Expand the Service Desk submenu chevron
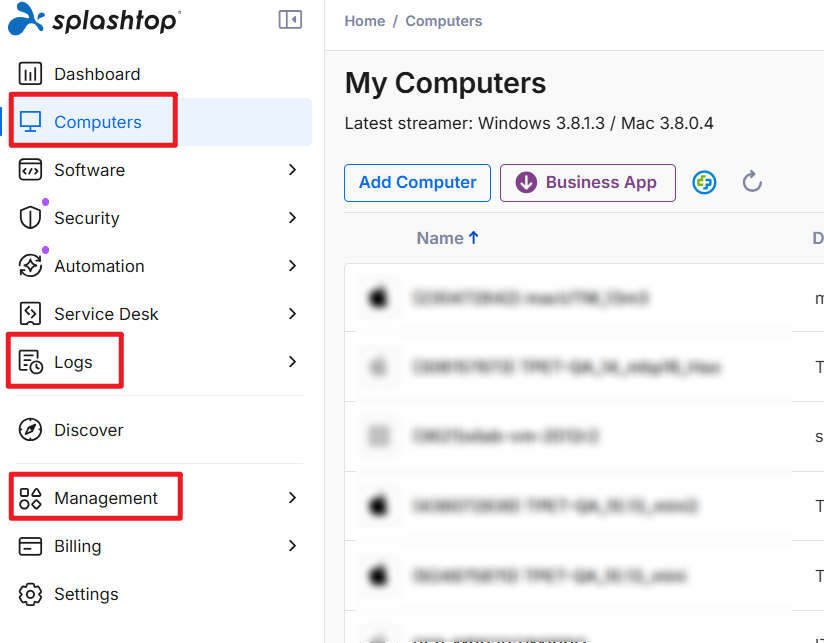The image size is (824, 643). [293, 314]
